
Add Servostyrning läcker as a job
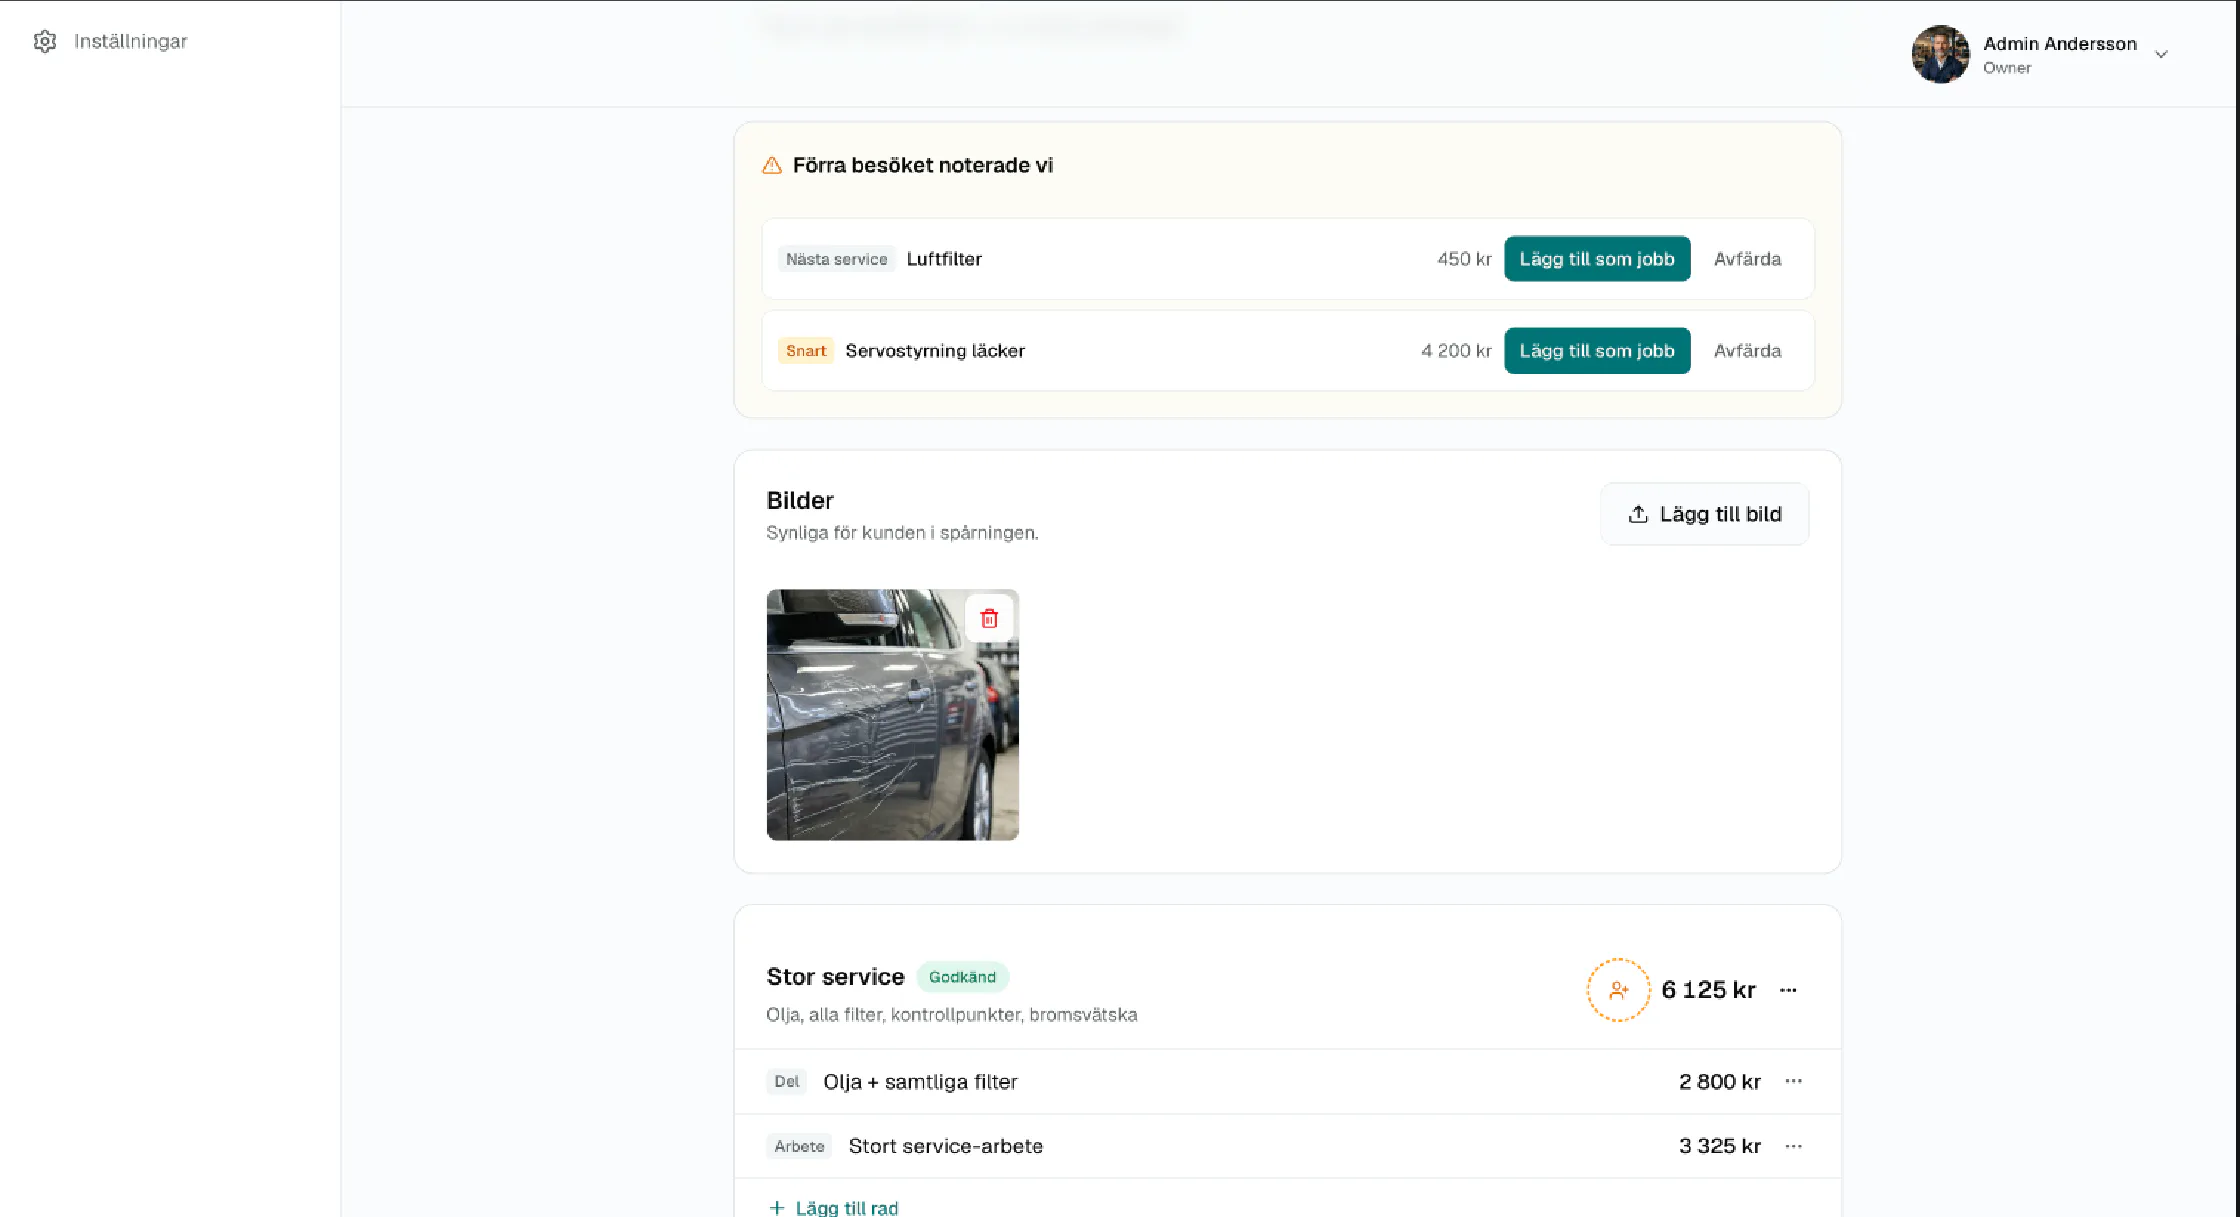[x=1597, y=351]
